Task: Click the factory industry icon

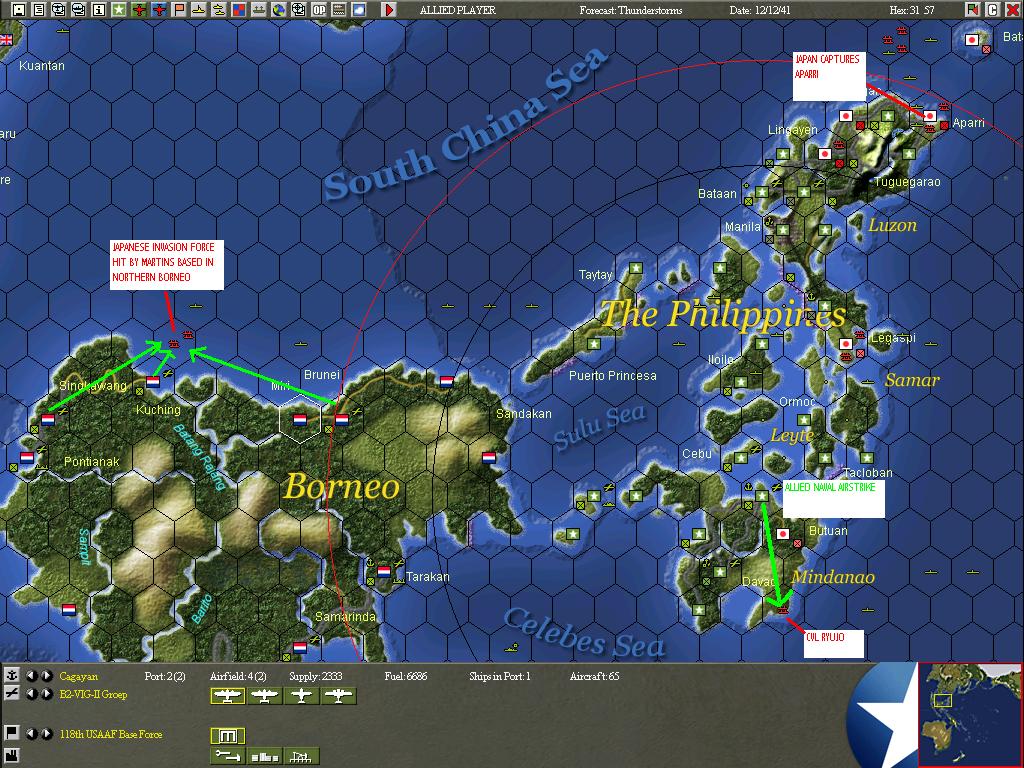Action: click(x=11, y=758)
